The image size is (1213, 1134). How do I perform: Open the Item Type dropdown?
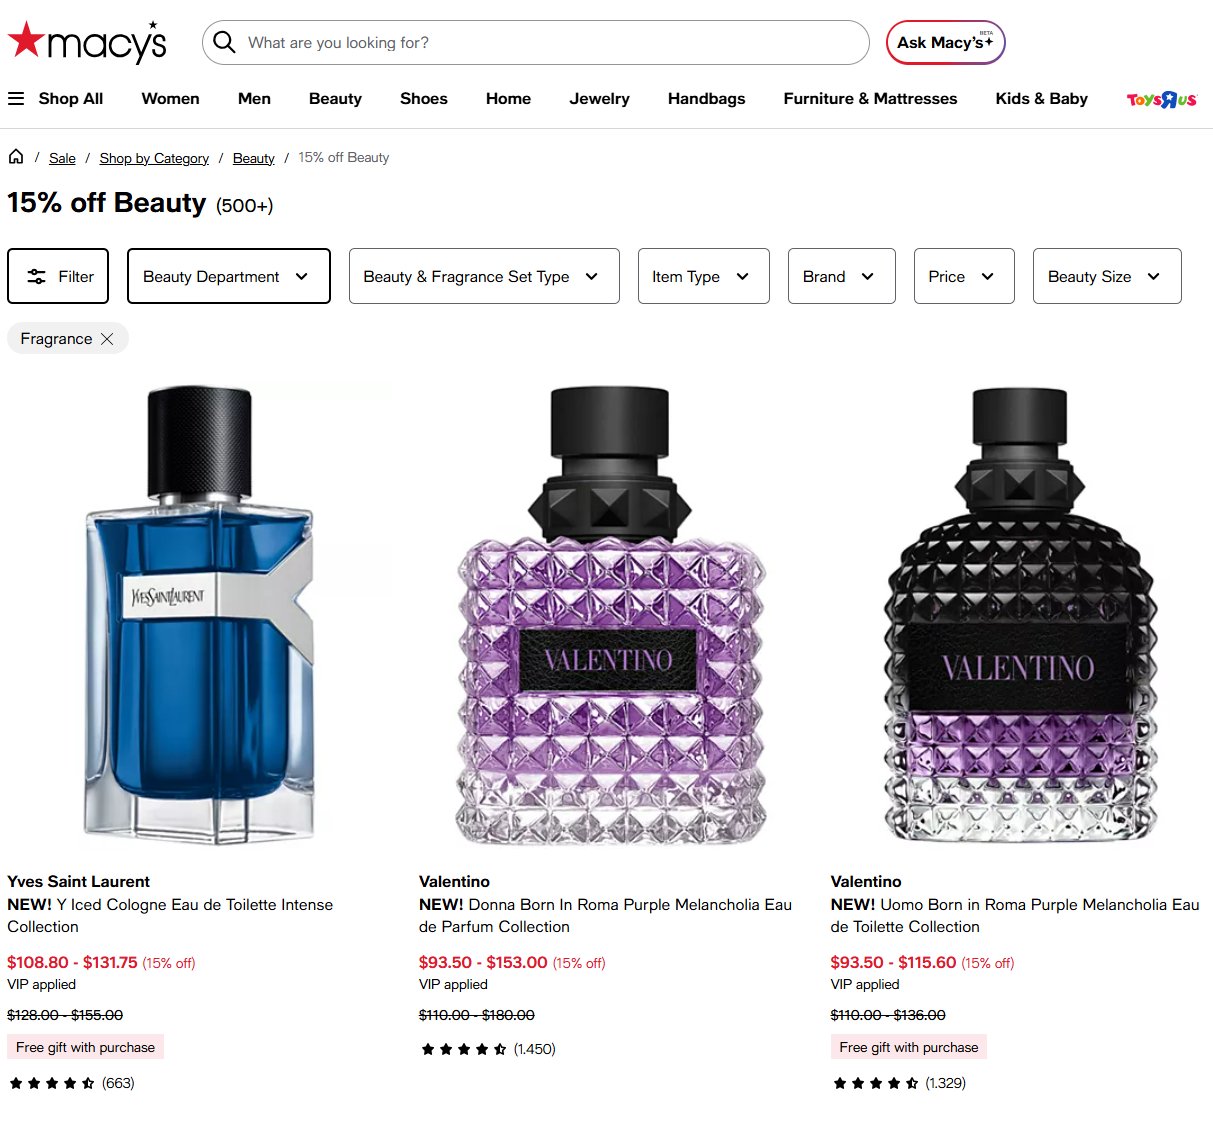pos(703,276)
